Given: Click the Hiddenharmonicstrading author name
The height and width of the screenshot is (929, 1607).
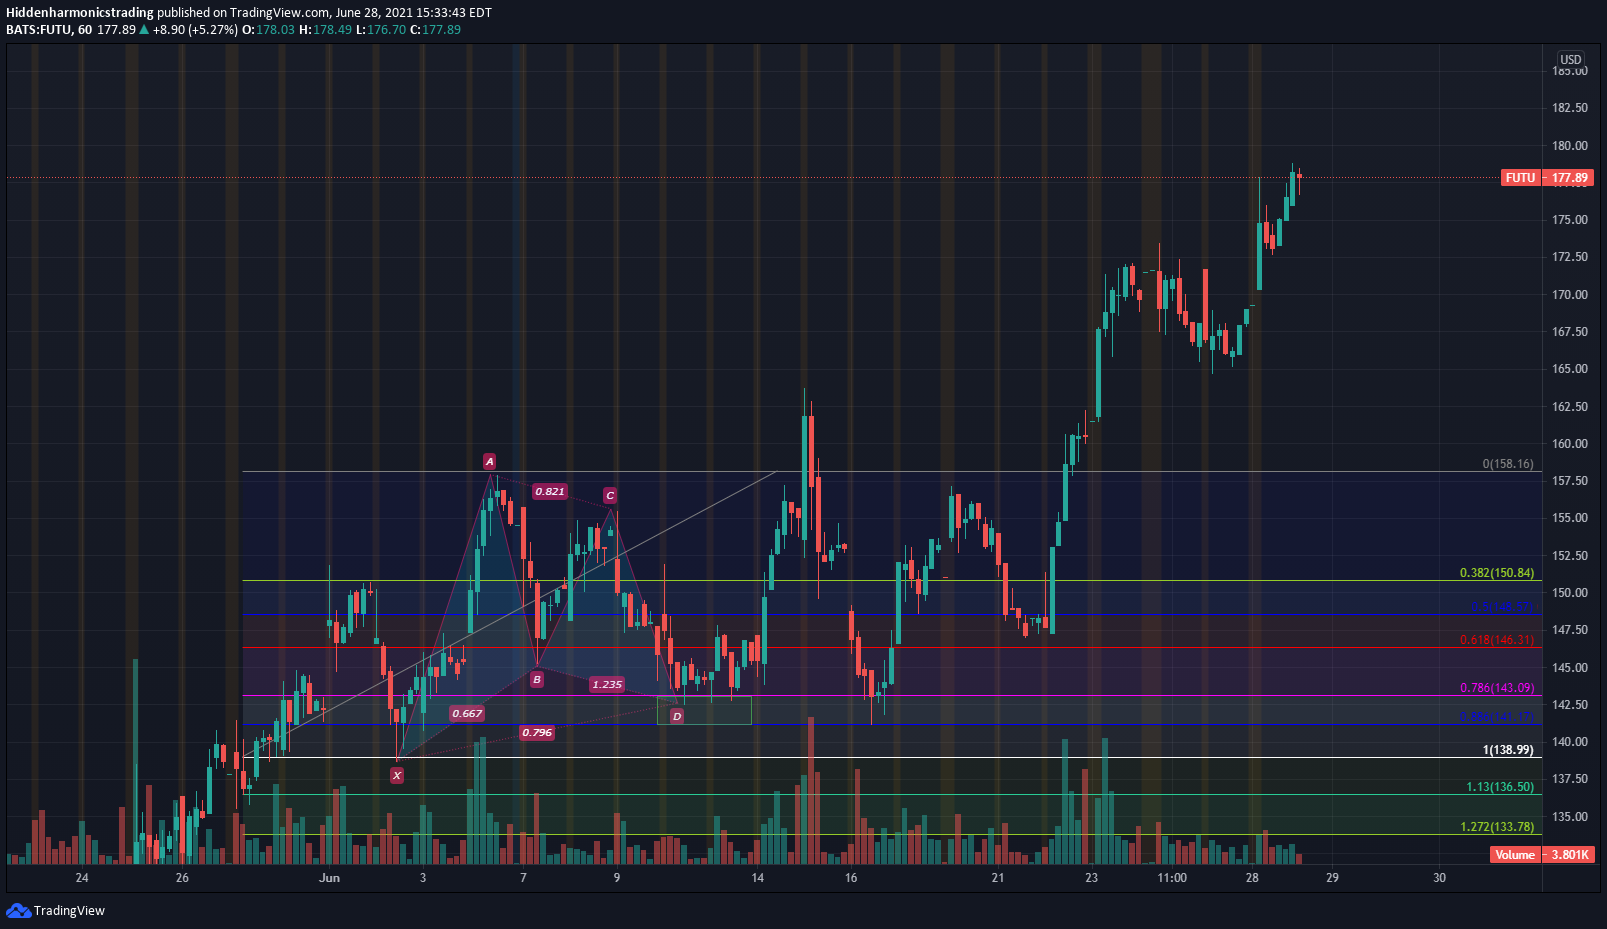Looking at the screenshot, I should 80,13.
